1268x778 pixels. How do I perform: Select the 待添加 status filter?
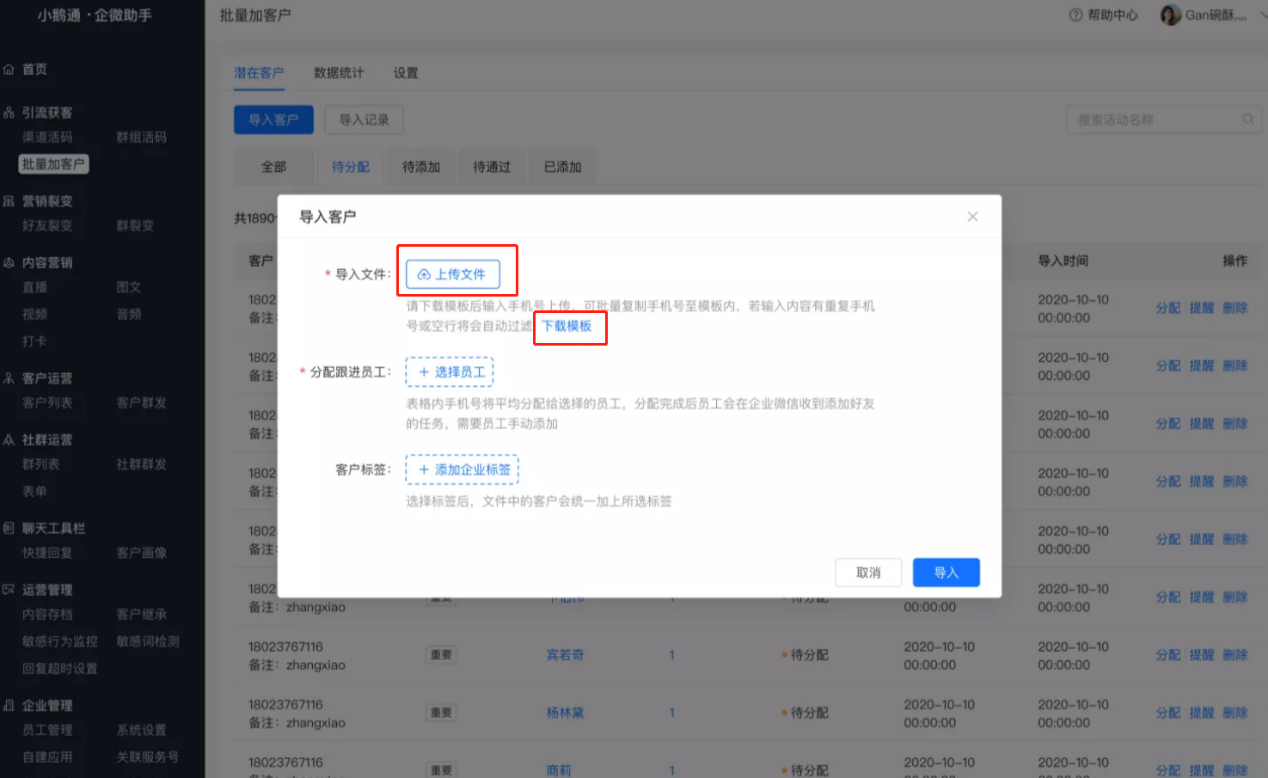[x=422, y=167]
